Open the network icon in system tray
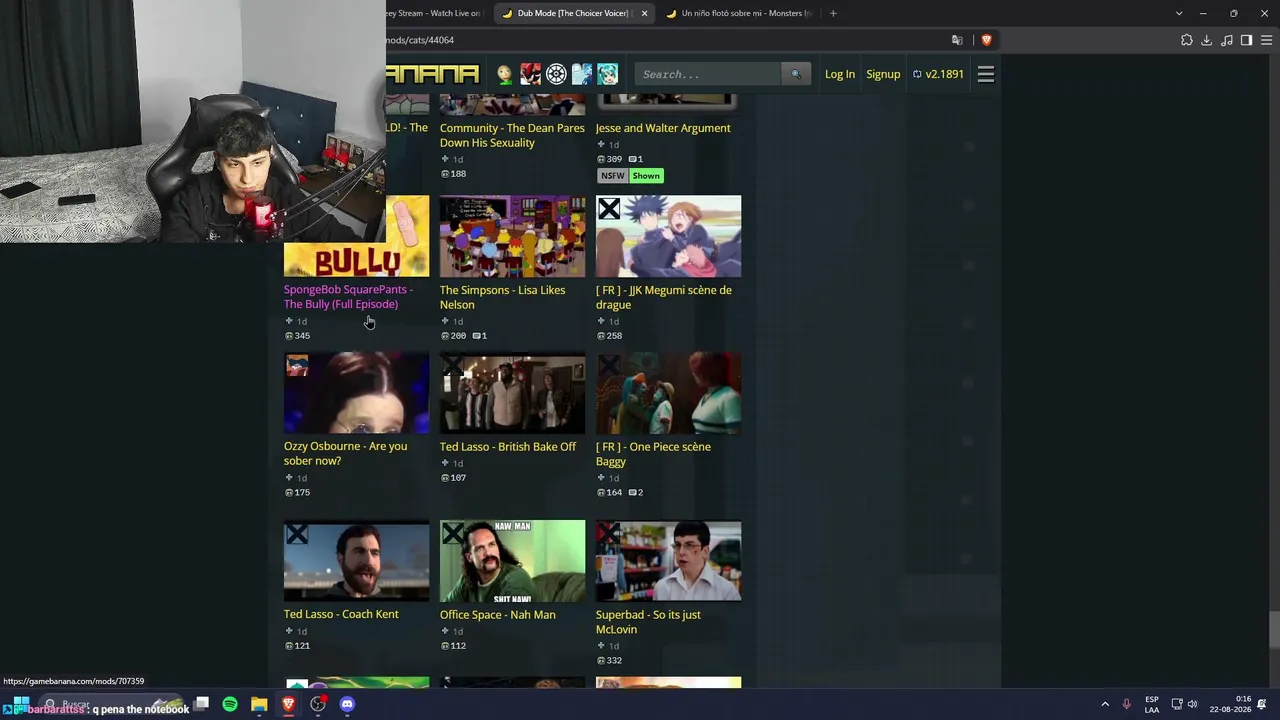The width and height of the screenshot is (1280, 720). tap(1177, 704)
